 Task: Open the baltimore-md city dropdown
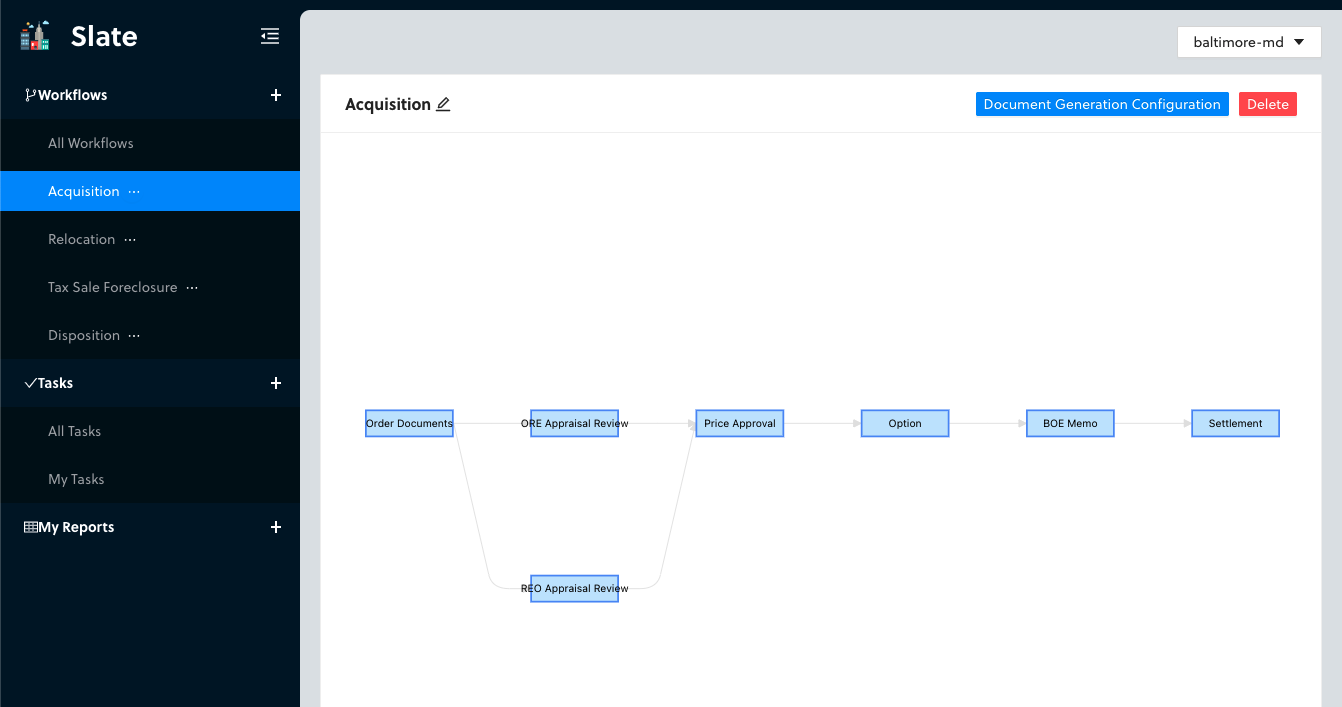pyautogui.click(x=1249, y=43)
